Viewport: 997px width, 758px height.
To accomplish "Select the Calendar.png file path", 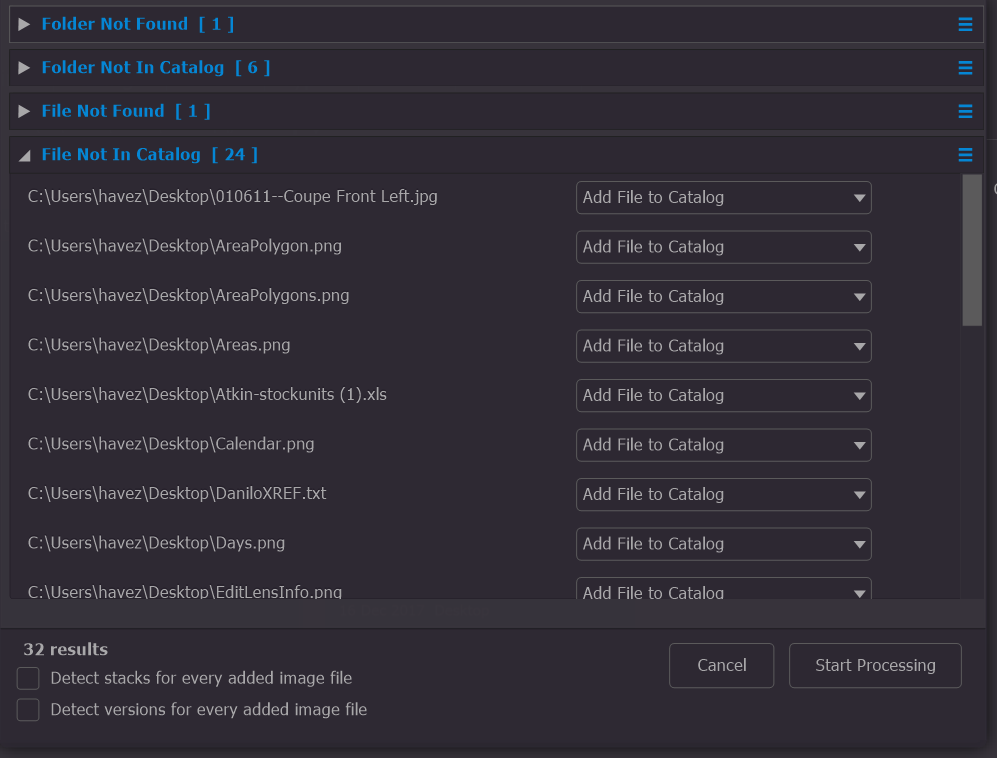I will pyautogui.click(x=171, y=444).
